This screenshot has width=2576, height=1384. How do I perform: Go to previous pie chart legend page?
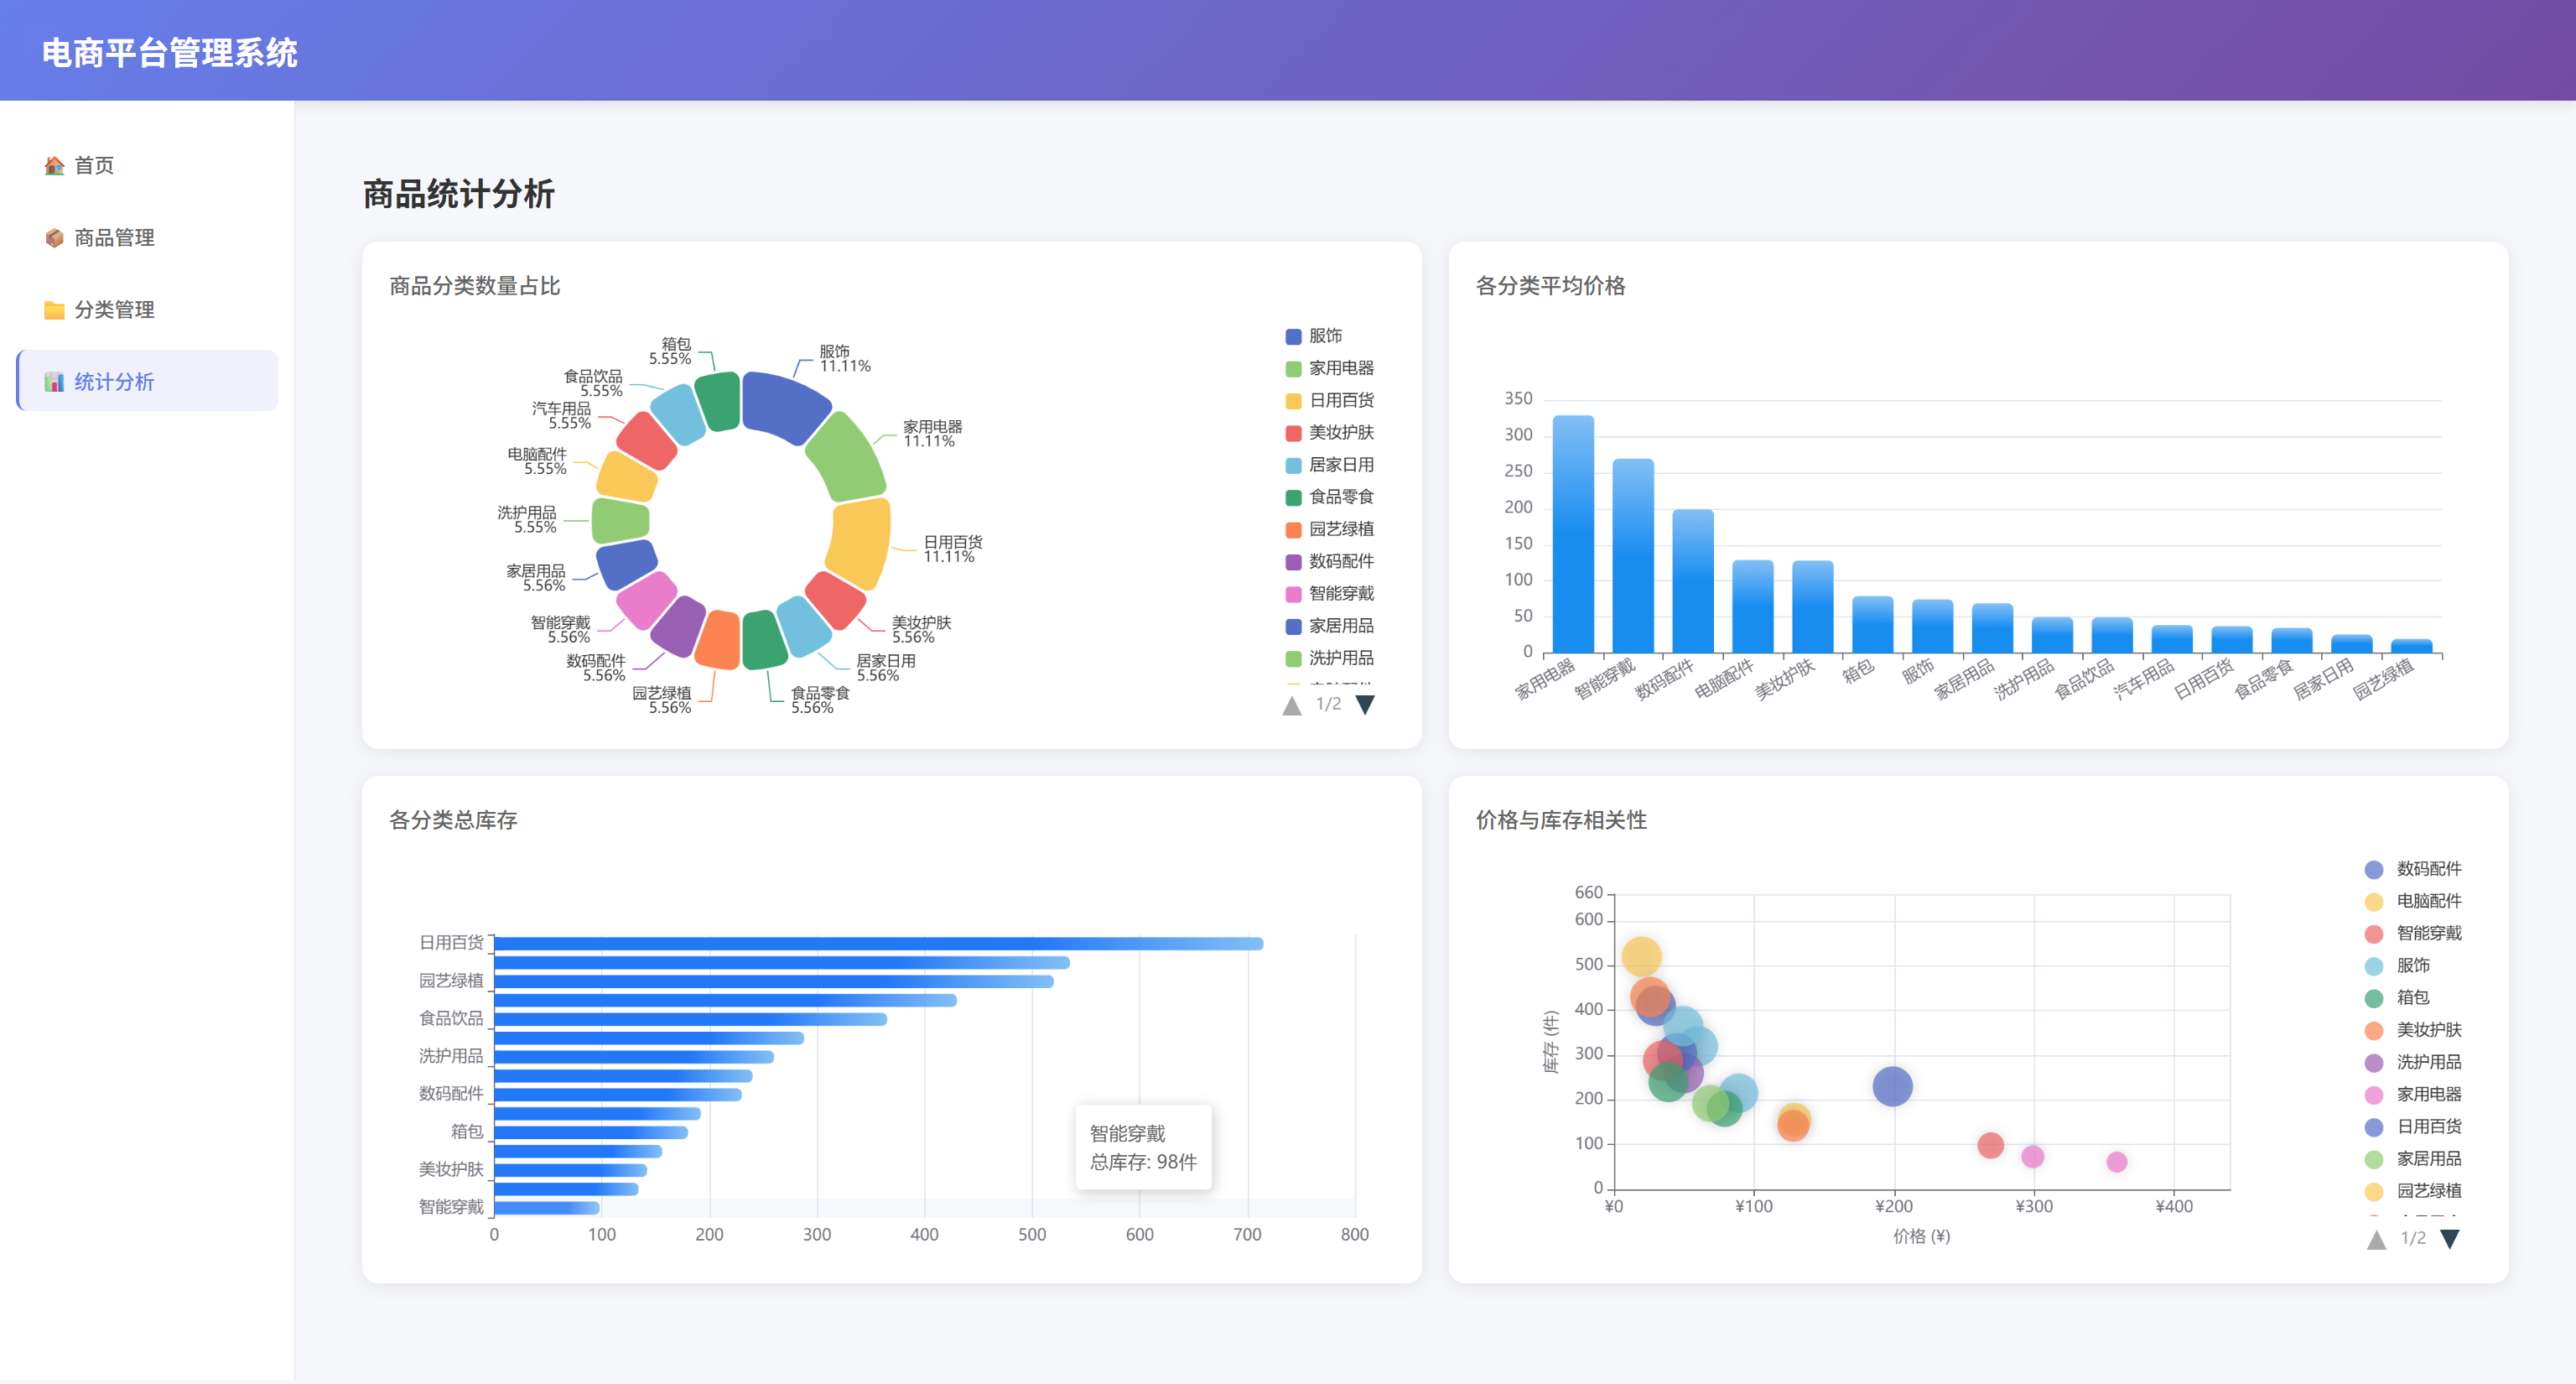pos(1292,705)
